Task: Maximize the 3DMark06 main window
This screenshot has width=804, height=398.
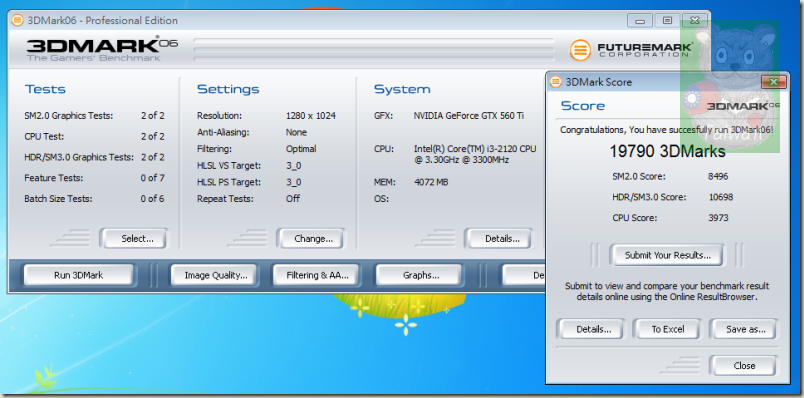Action: pyautogui.click(x=667, y=21)
